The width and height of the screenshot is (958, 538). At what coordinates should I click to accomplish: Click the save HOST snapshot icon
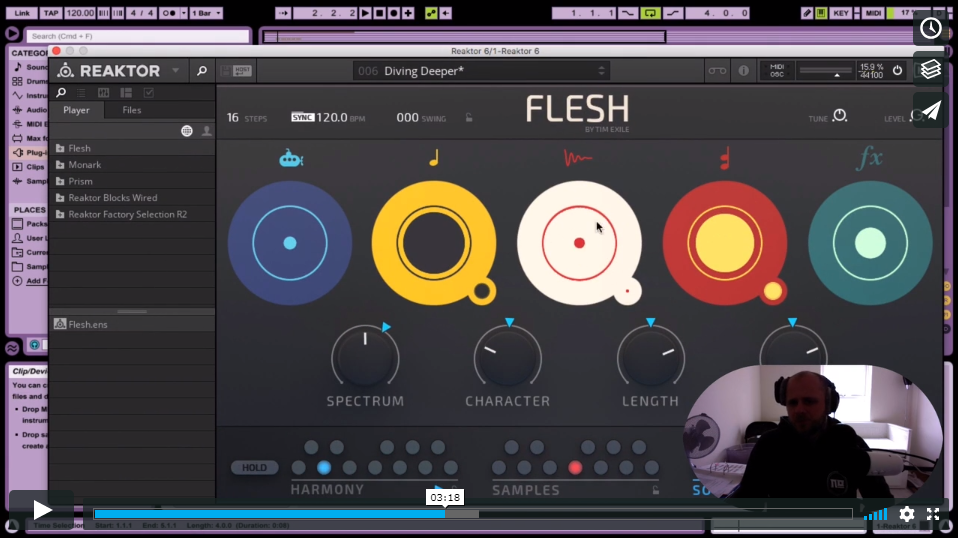(x=236, y=71)
